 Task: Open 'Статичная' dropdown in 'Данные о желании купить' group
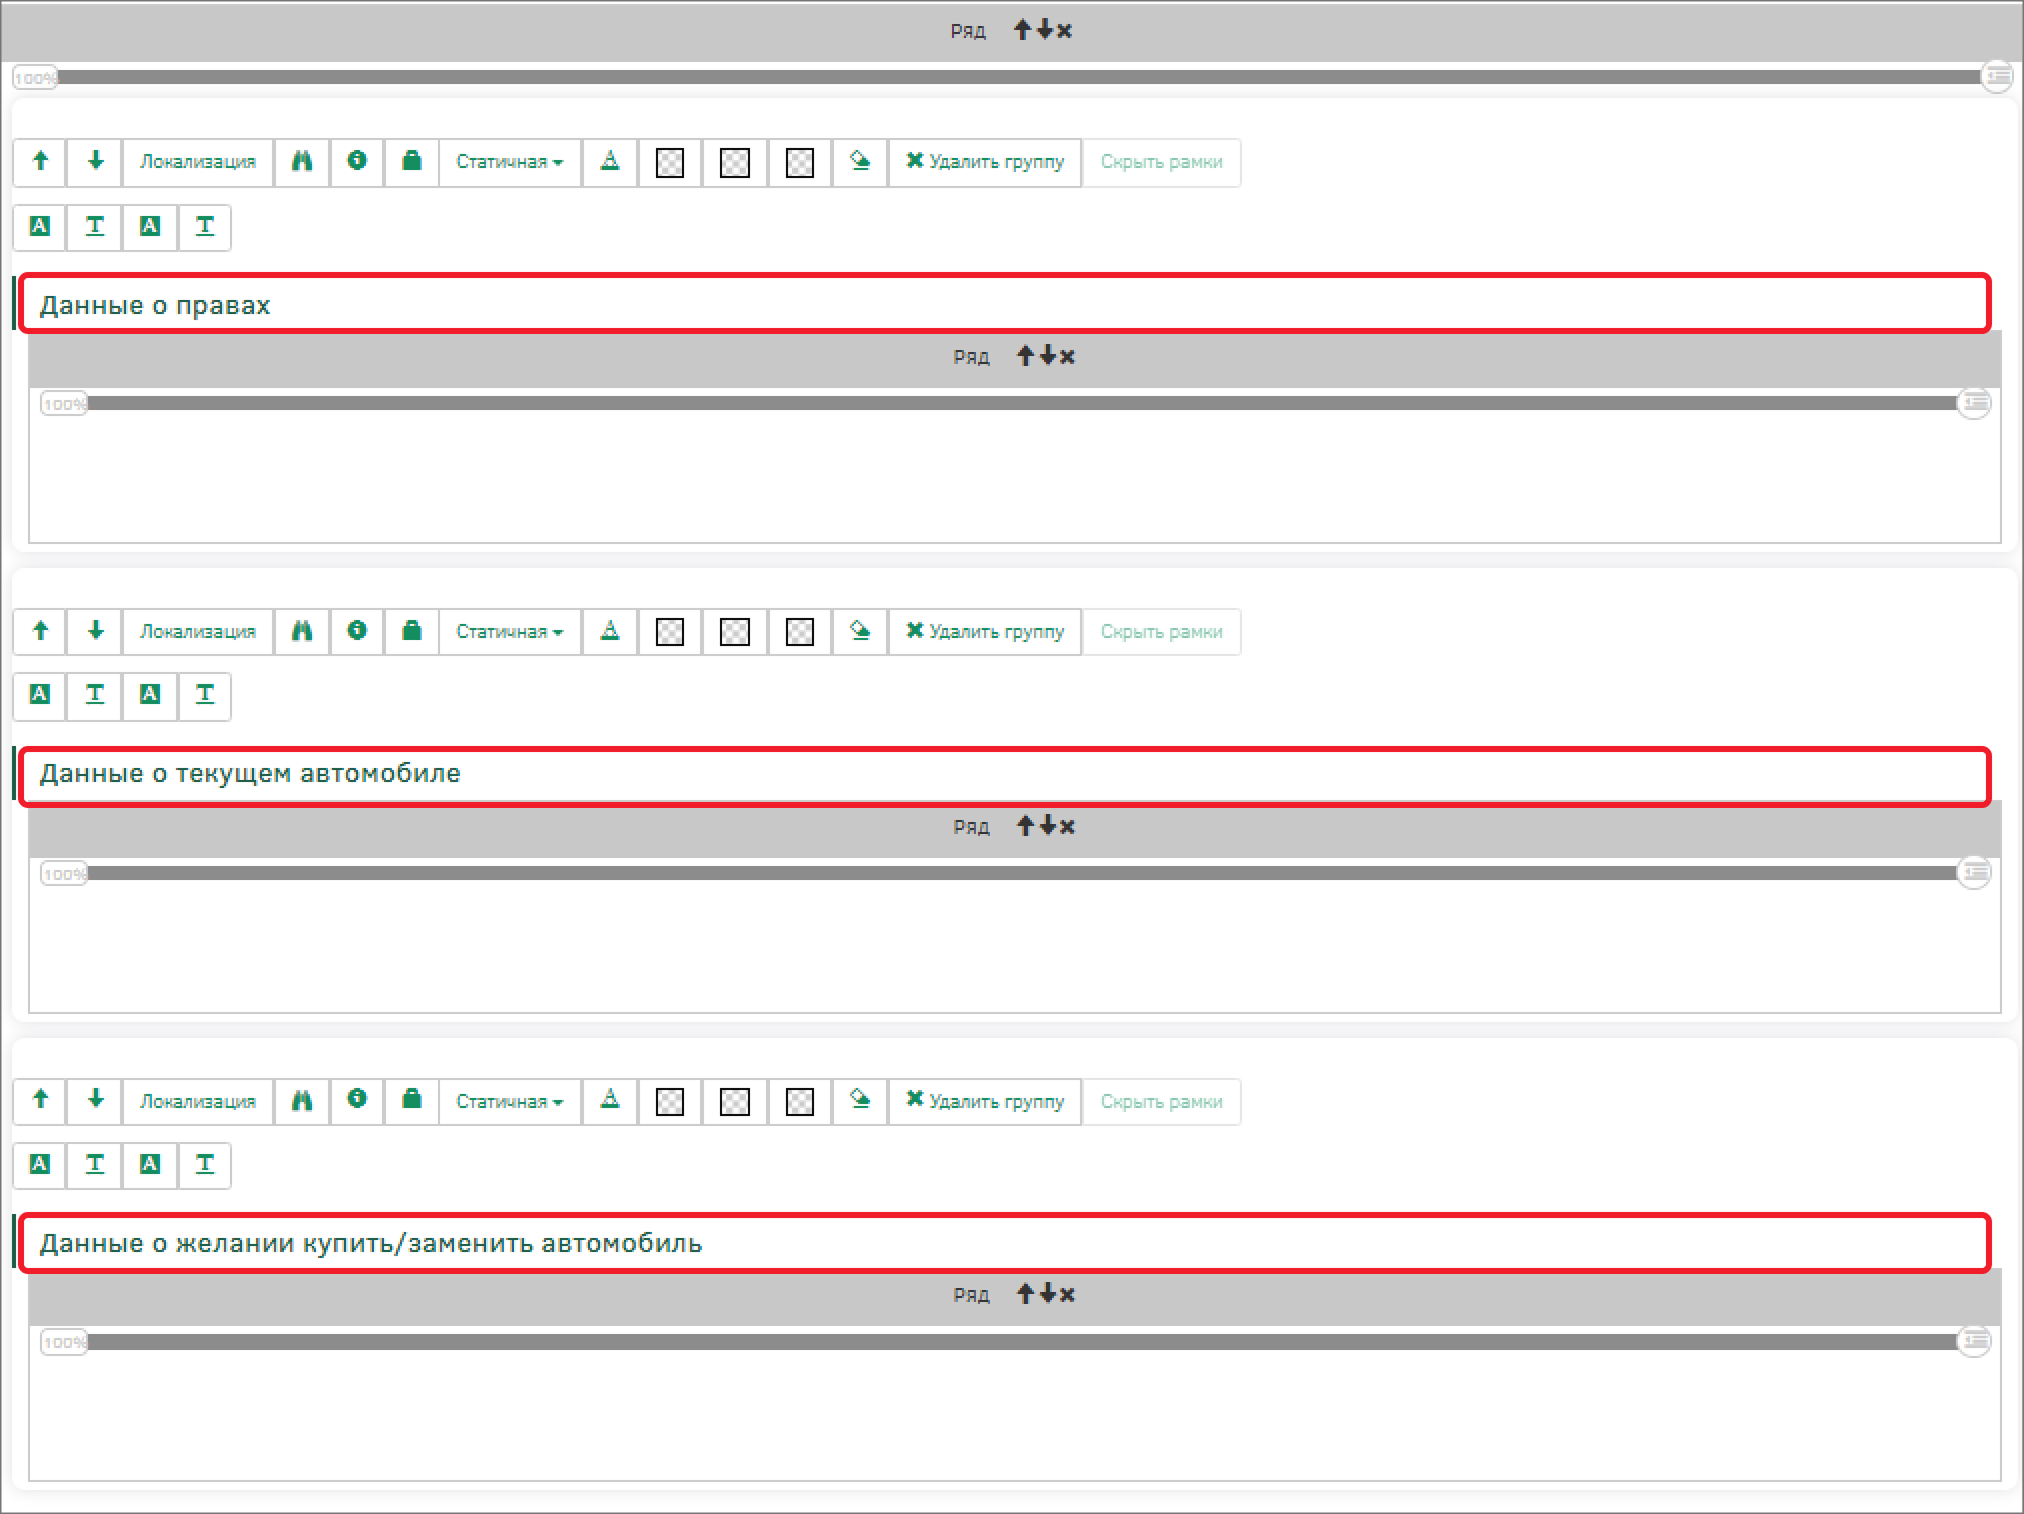[509, 1101]
